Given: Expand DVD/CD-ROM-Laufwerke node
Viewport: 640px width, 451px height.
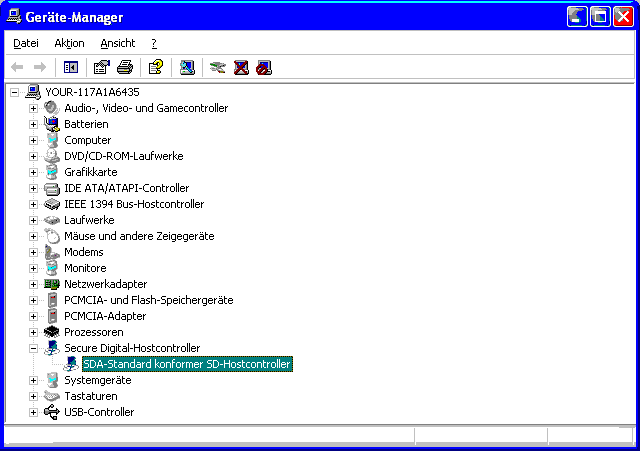Looking at the screenshot, I should click(33, 156).
